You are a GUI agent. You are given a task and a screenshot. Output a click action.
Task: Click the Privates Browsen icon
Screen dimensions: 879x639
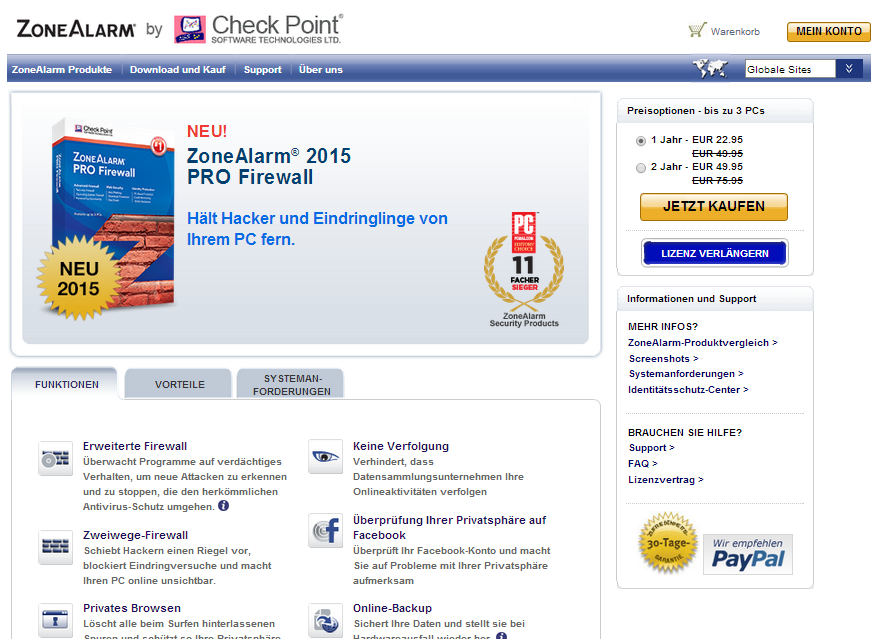click(x=55, y=620)
